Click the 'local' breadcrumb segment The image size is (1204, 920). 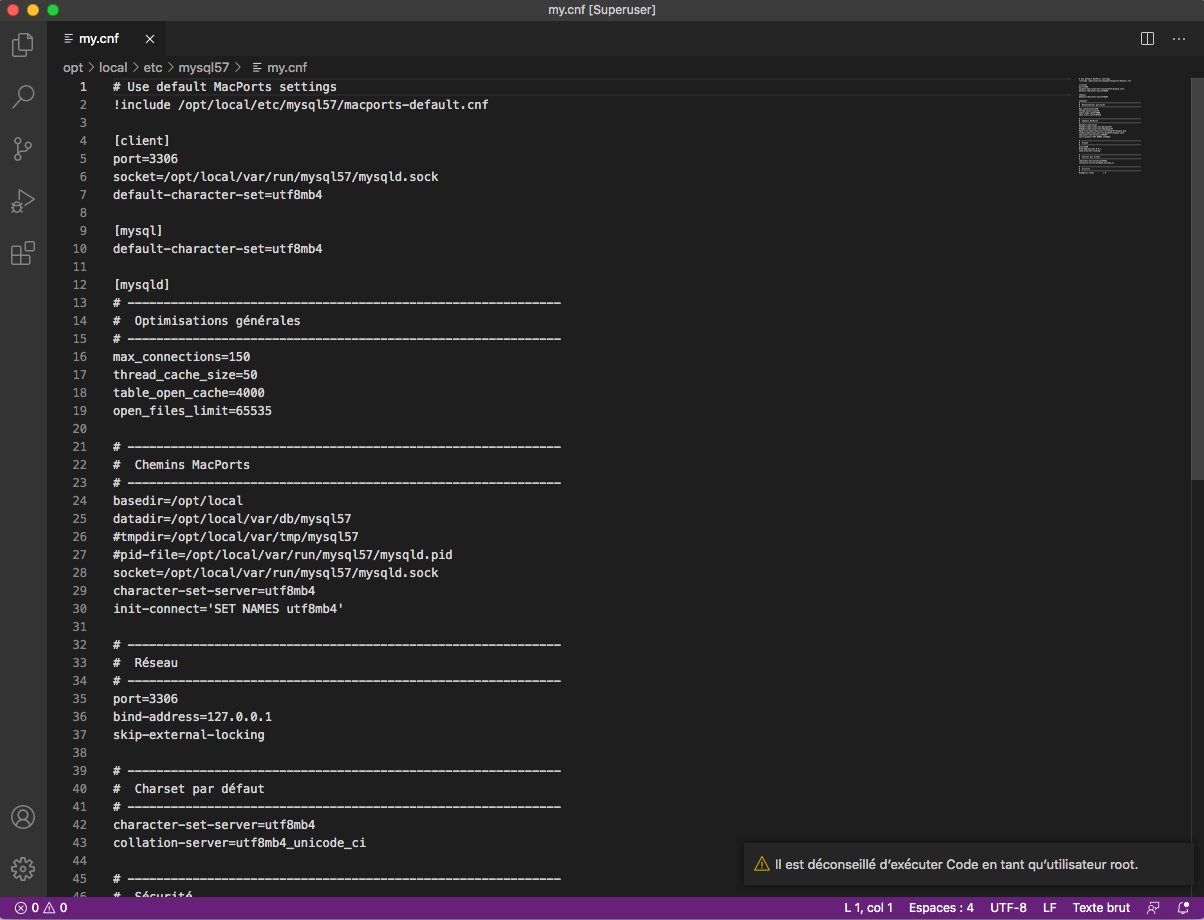pyautogui.click(x=113, y=68)
